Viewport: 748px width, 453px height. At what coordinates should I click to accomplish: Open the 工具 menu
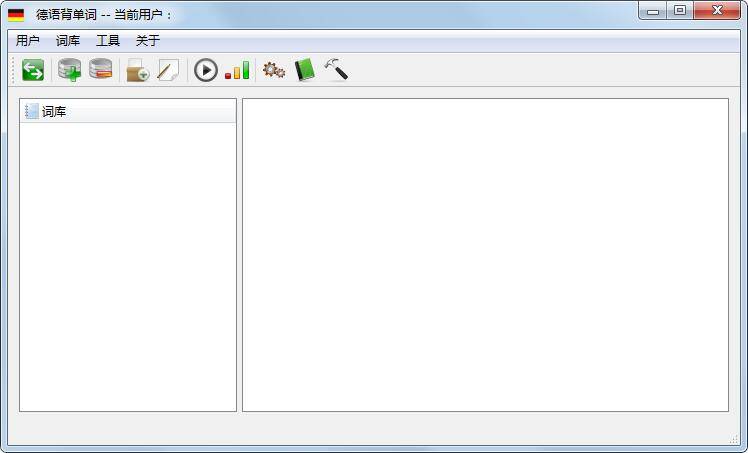(x=108, y=41)
